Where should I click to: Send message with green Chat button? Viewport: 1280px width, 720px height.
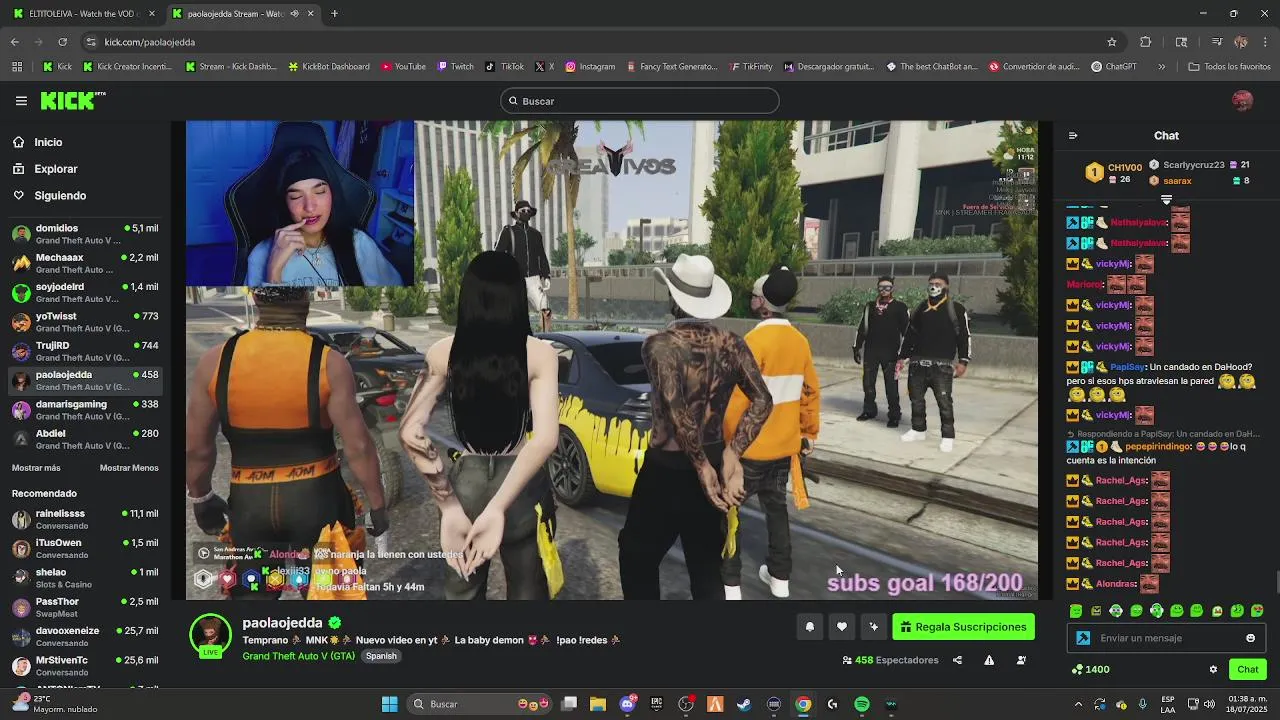(x=1248, y=669)
